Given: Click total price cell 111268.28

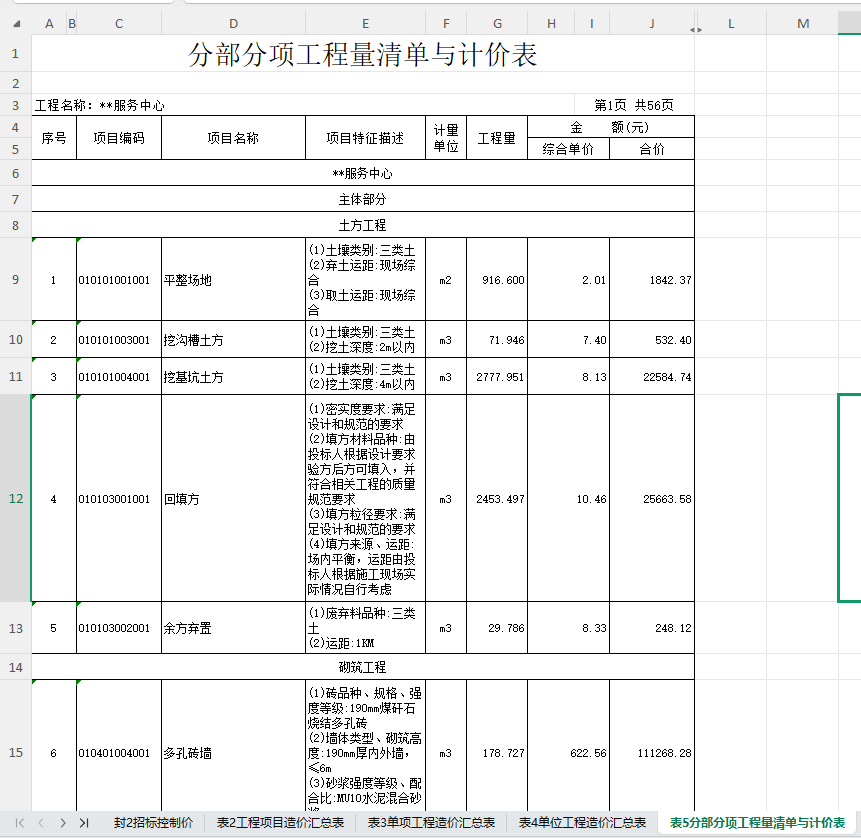Looking at the screenshot, I should click(x=652, y=753).
